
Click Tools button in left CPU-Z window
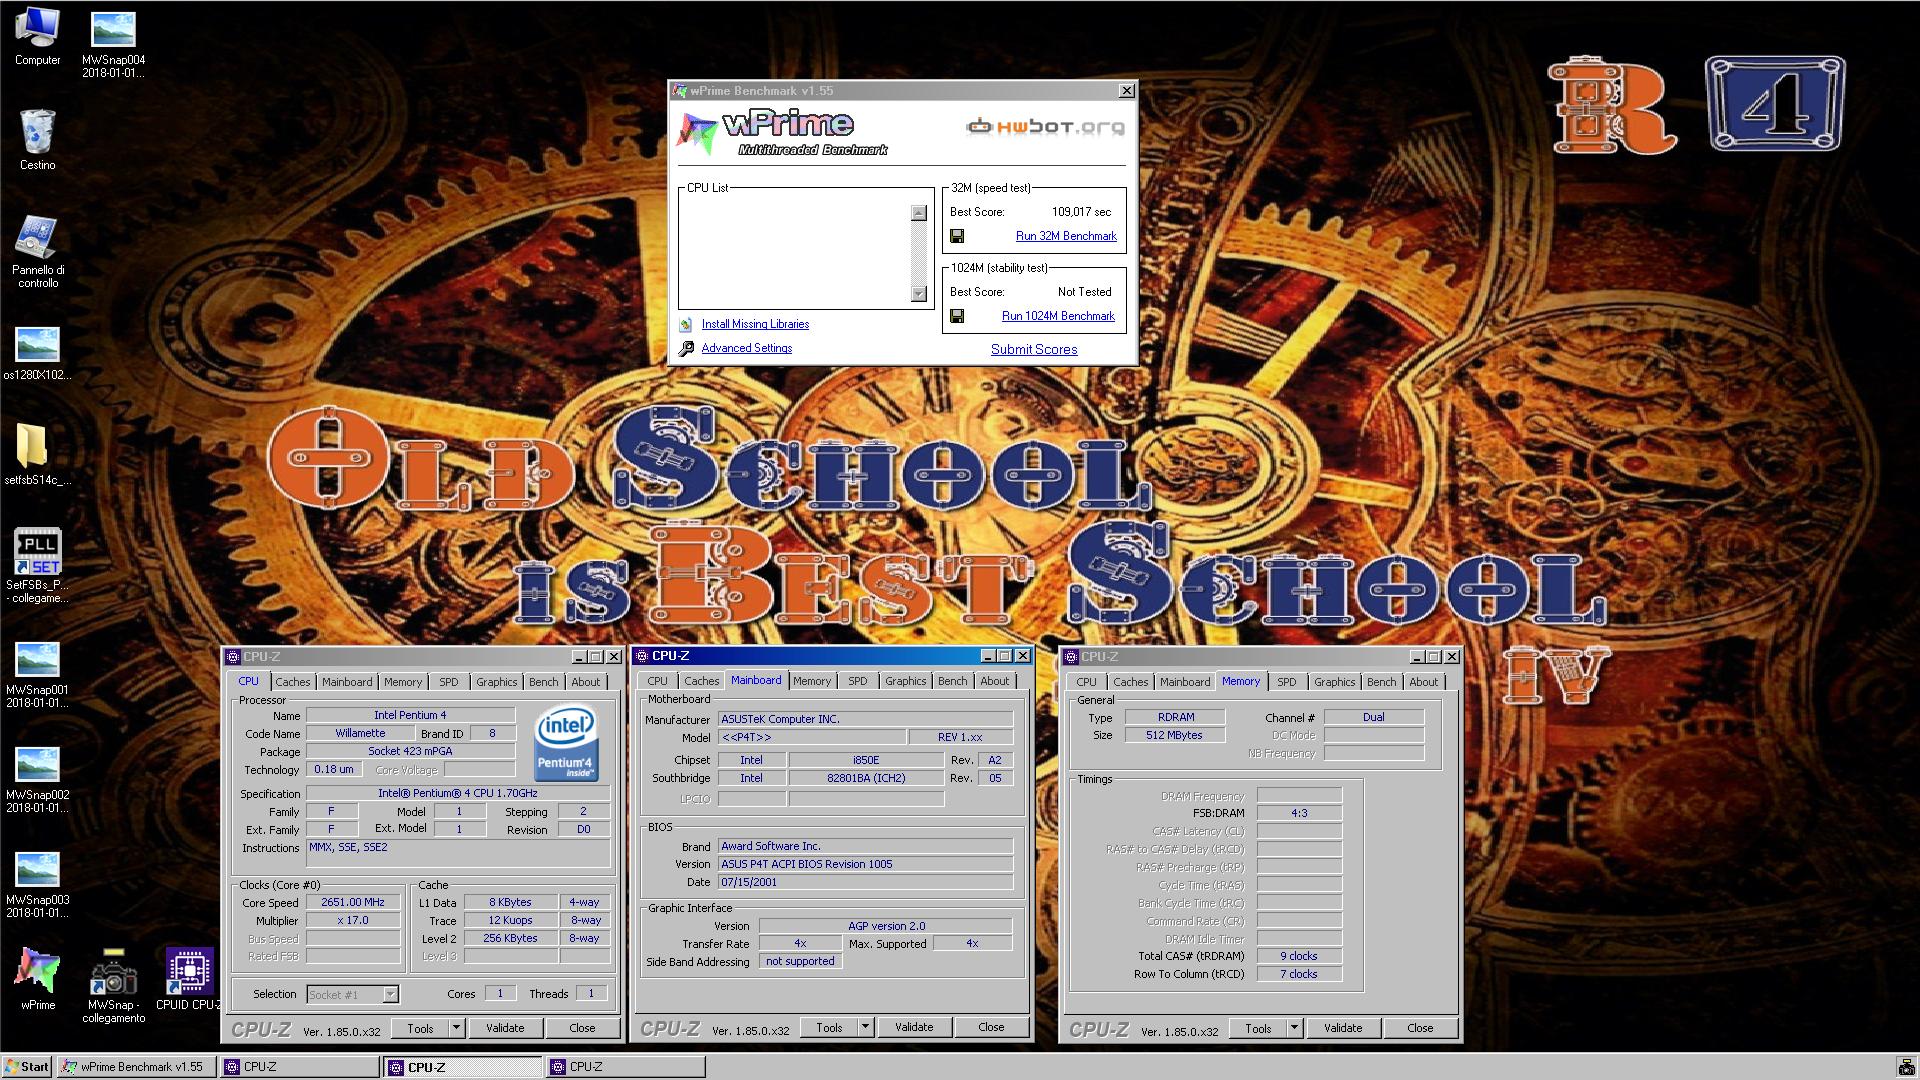click(420, 1028)
